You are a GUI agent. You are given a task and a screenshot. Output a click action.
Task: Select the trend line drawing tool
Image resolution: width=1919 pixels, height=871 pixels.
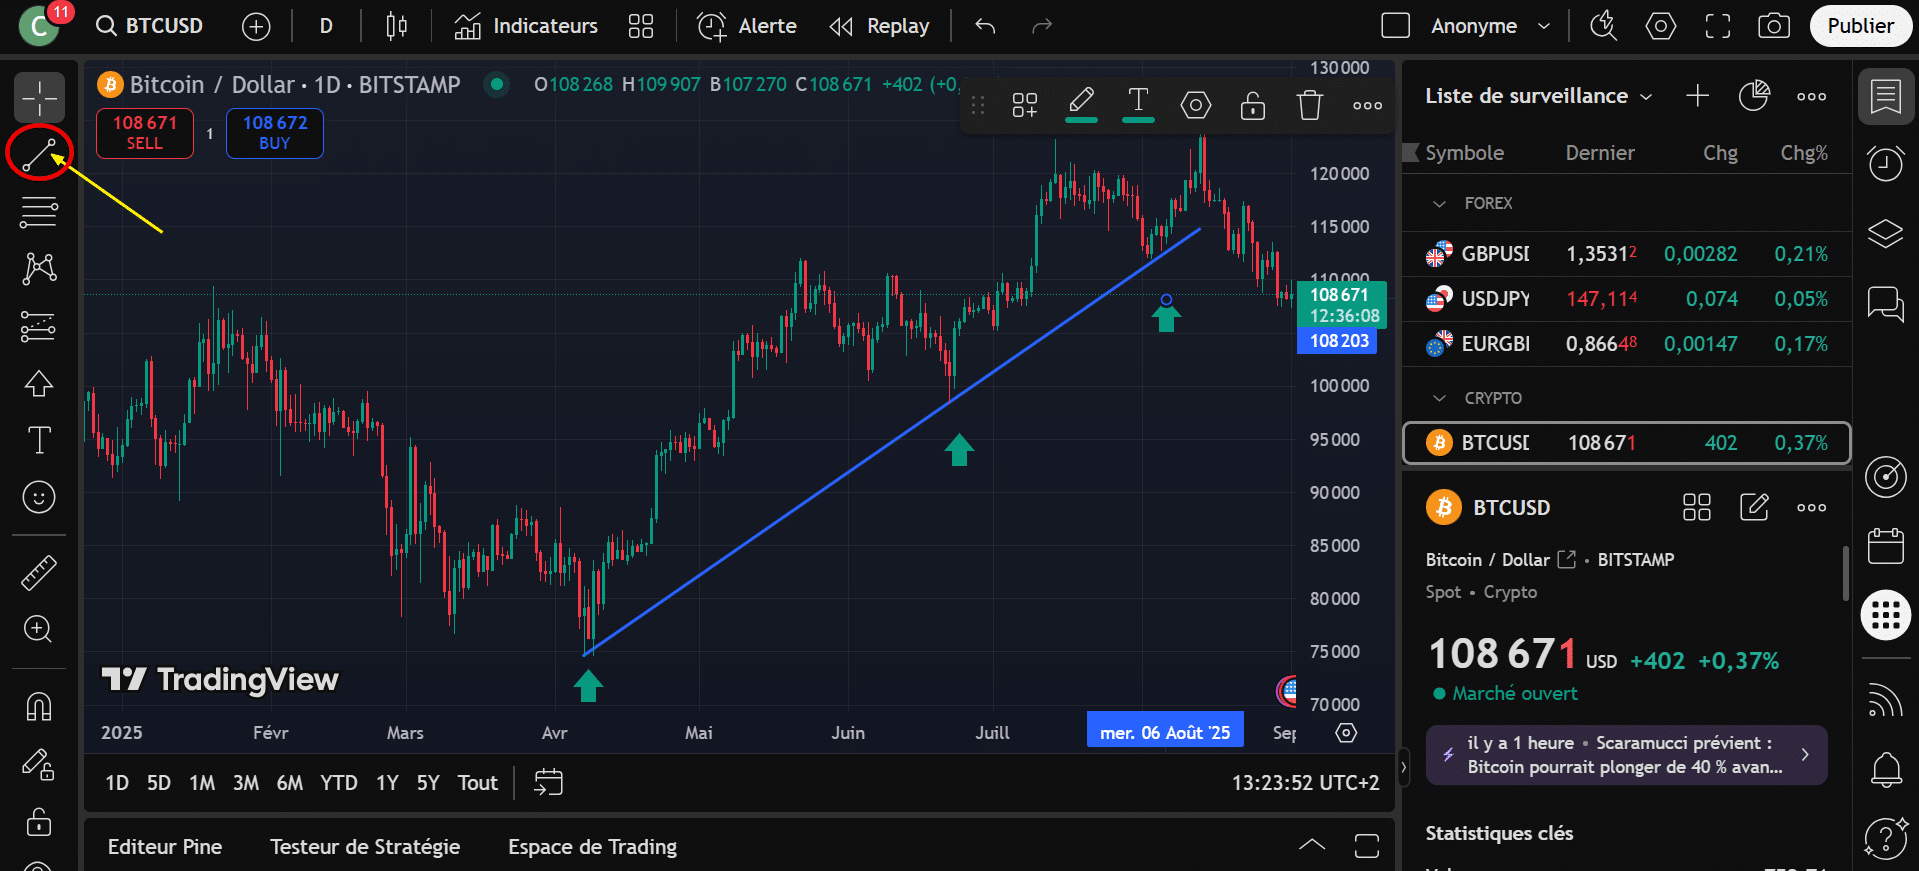[x=39, y=155]
